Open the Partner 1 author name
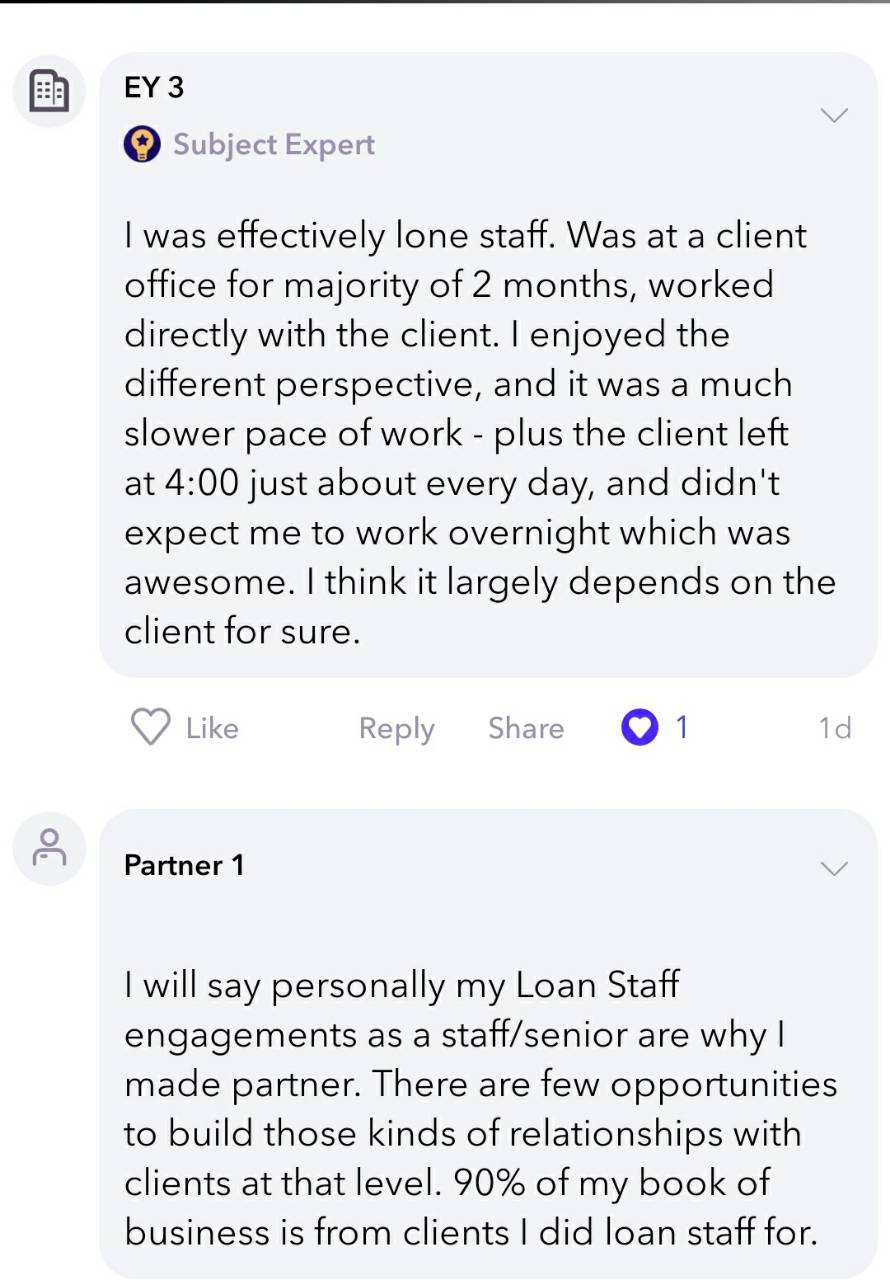The image size is (890, 1280). point(184,865)
